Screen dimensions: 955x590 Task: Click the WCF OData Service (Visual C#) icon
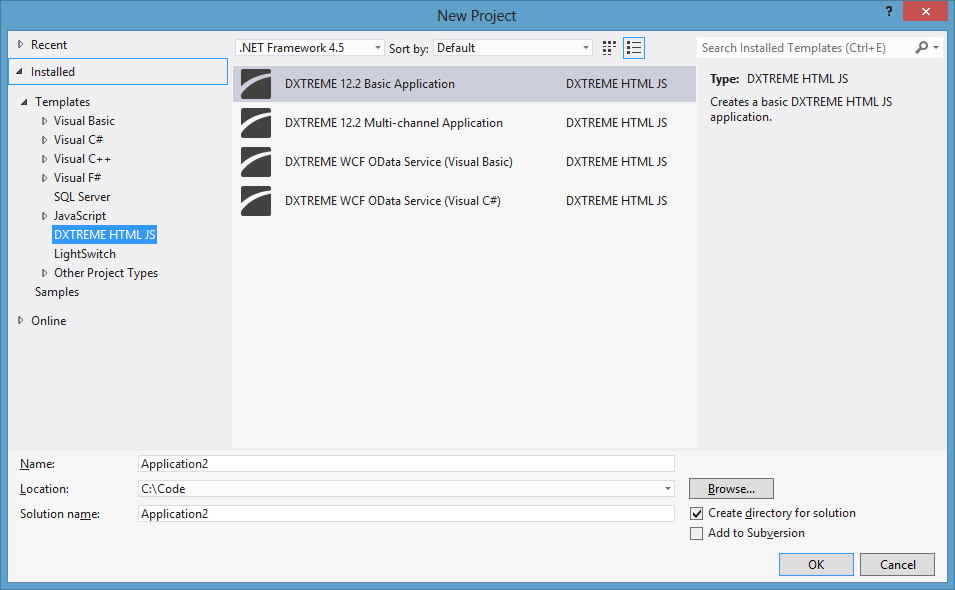[256, 201]
